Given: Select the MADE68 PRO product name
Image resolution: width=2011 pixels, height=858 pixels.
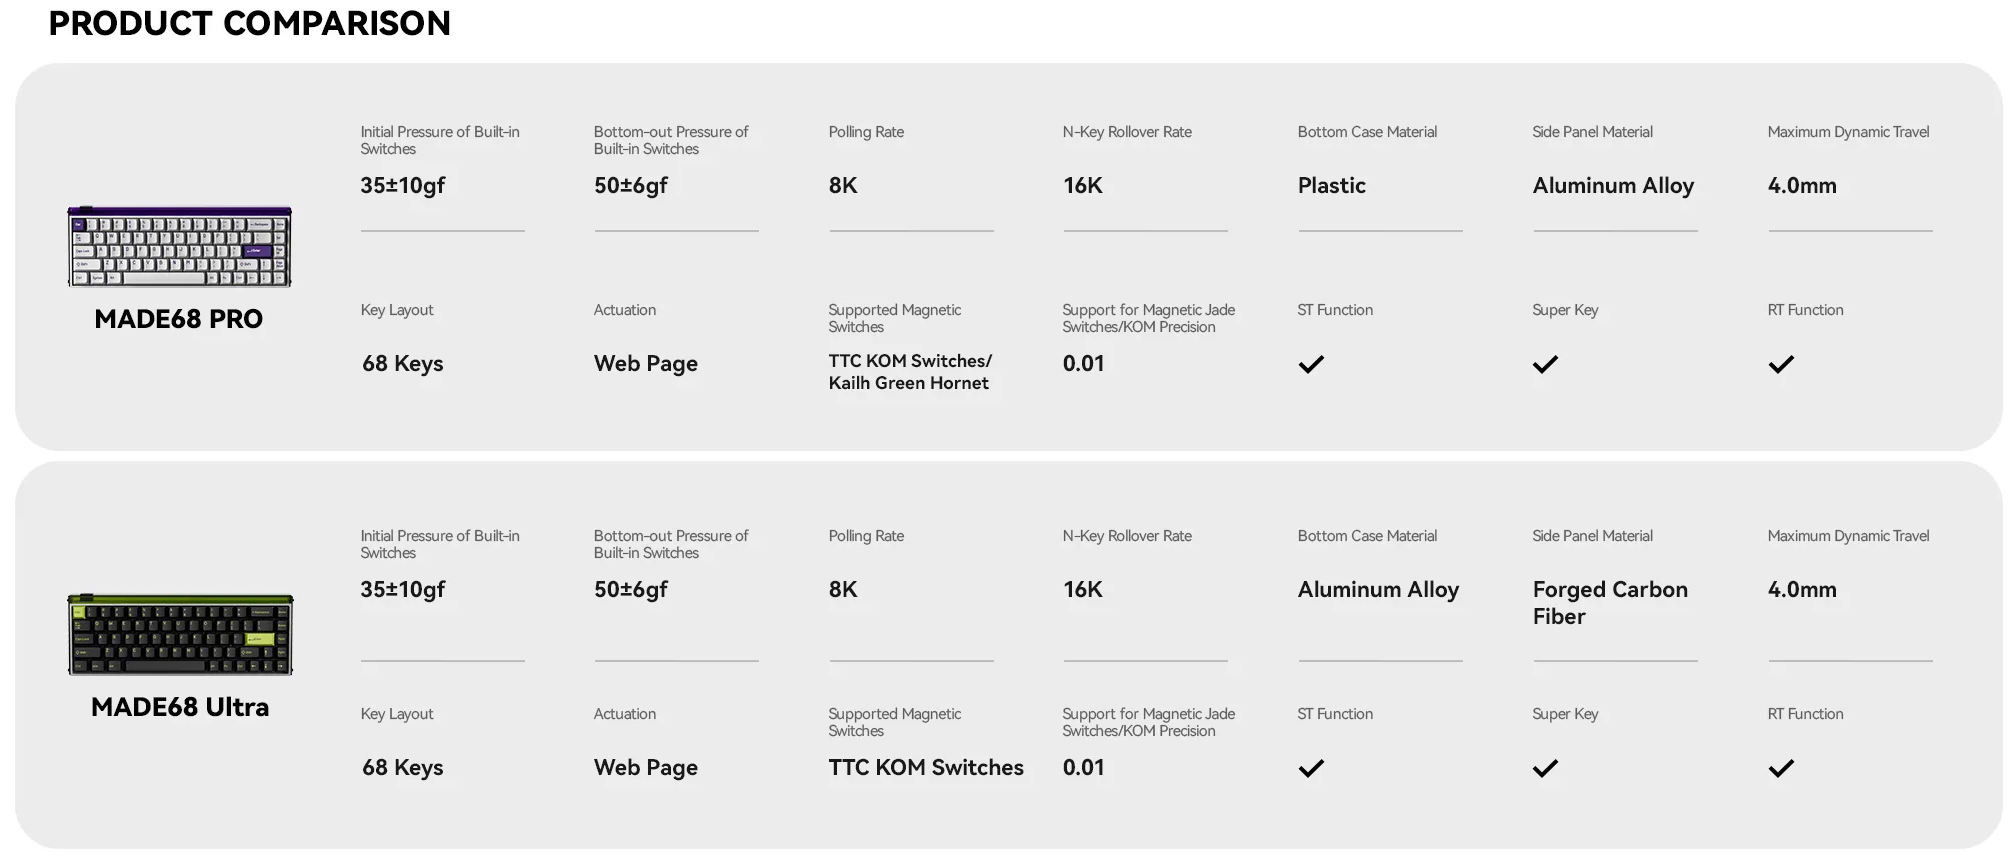Looking at the screenshot, I should coord(179,319).
